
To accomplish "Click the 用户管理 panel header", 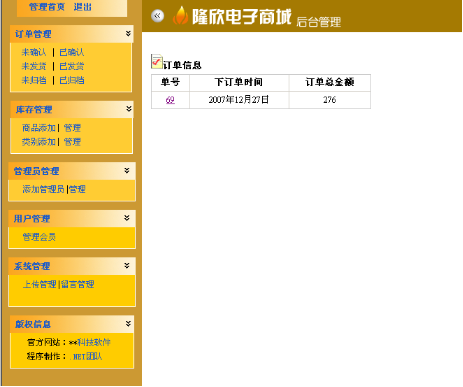I will pos(72,218).
